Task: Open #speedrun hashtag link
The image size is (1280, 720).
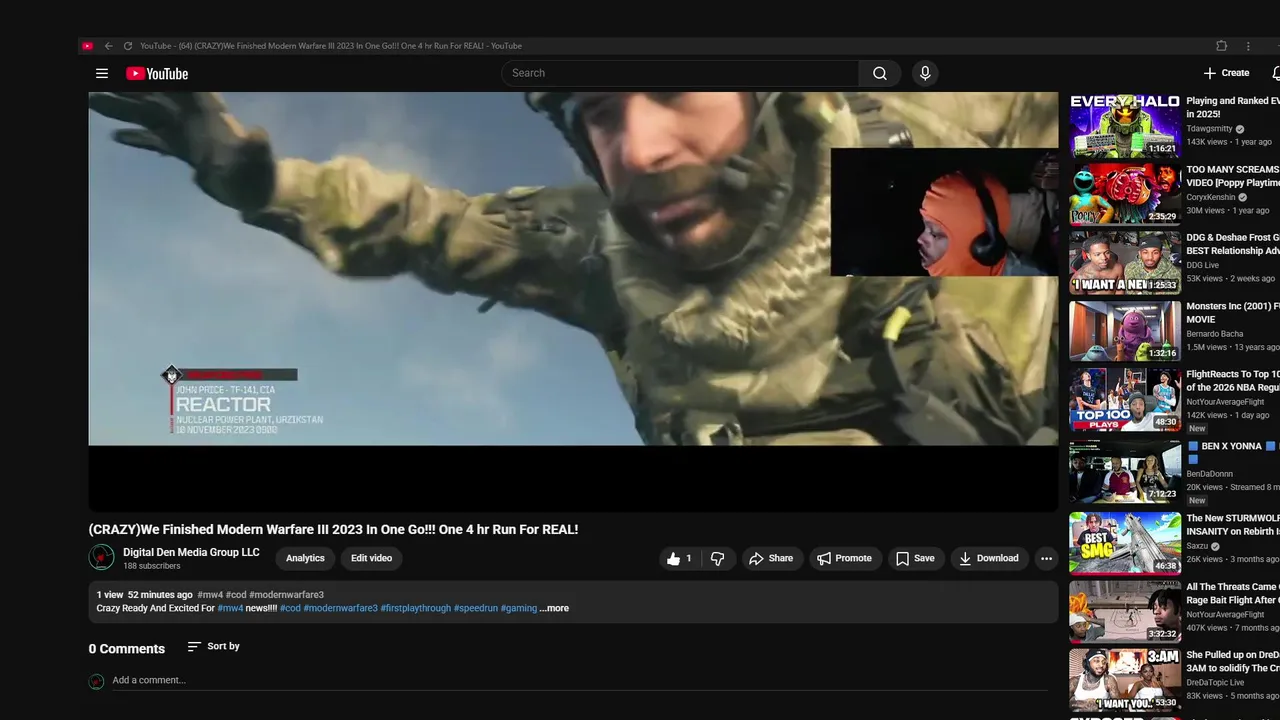Action: 476,608
